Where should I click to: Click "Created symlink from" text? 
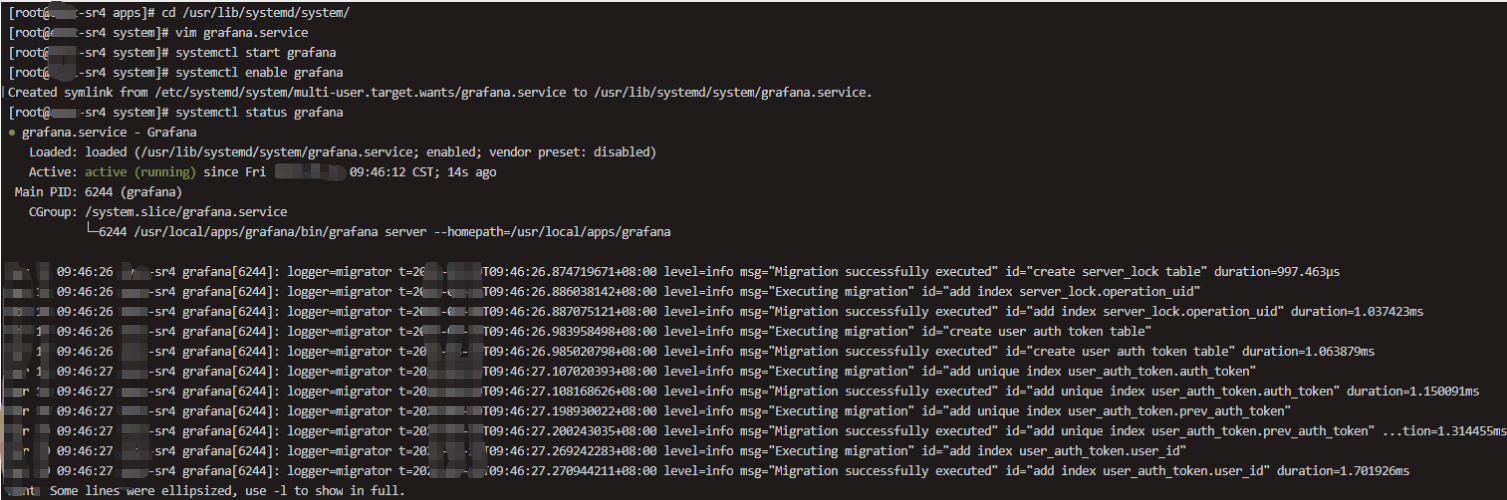77,92
